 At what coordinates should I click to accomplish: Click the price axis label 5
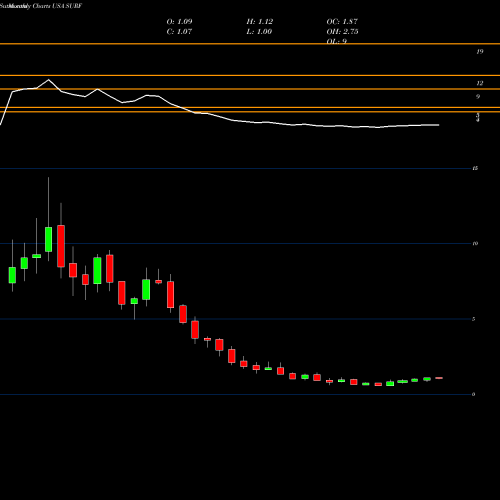click(474, 319)
